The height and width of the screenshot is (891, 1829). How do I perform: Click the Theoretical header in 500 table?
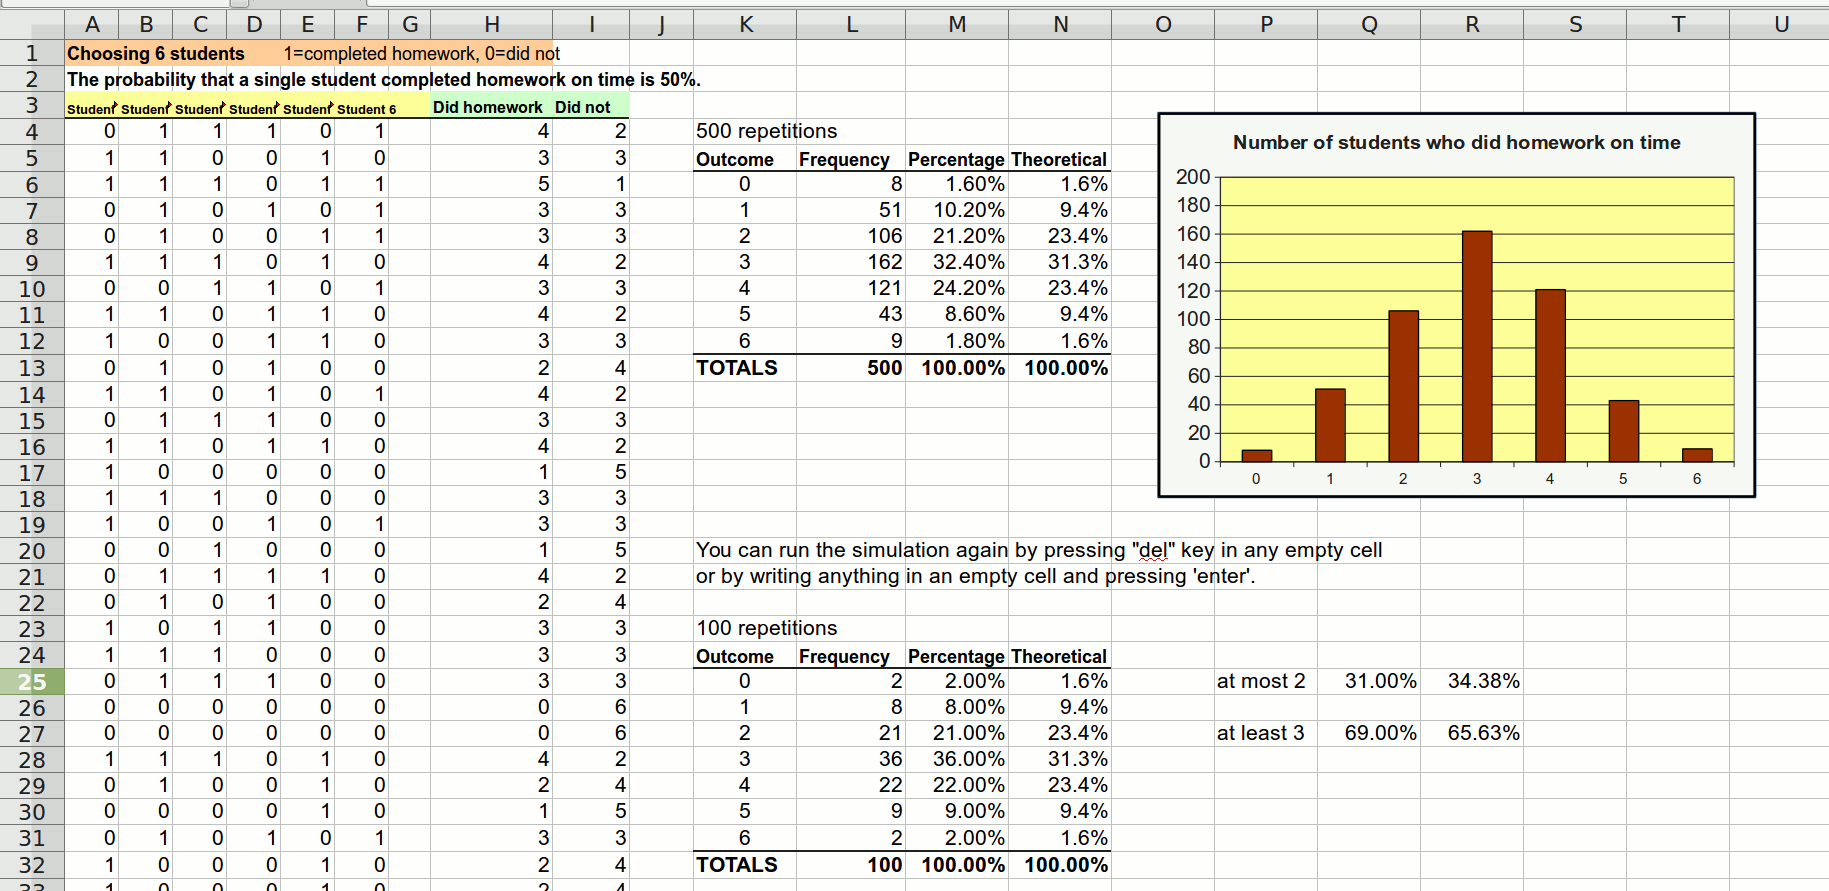(1059, 159)
